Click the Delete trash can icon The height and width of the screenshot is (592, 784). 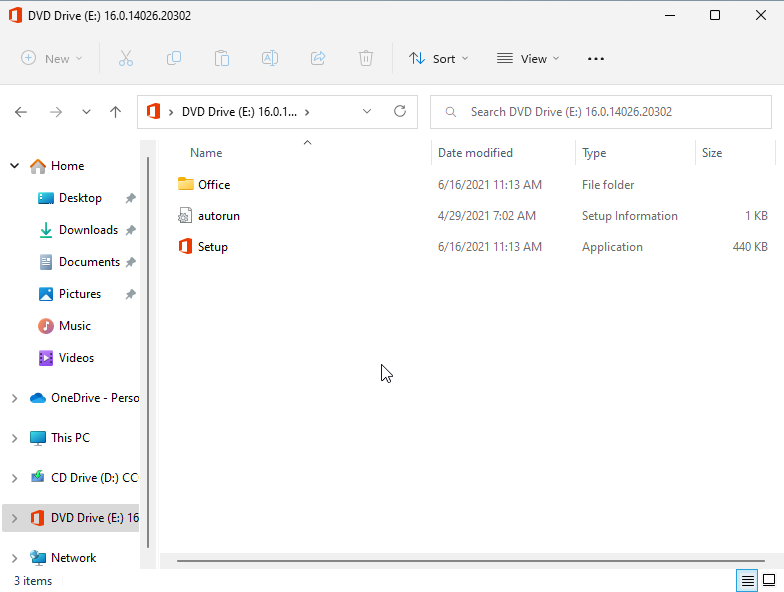tap(366, 59)
